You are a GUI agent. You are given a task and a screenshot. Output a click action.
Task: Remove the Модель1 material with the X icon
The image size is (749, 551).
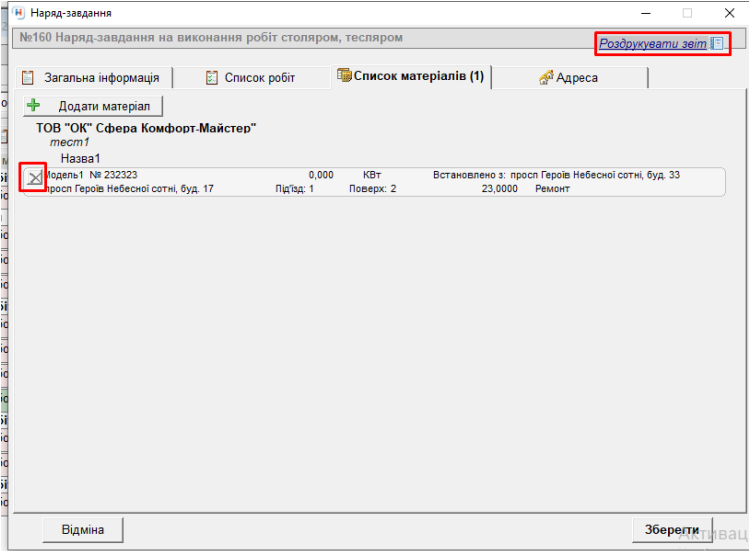pyautogui.click(x=34, y=178)
